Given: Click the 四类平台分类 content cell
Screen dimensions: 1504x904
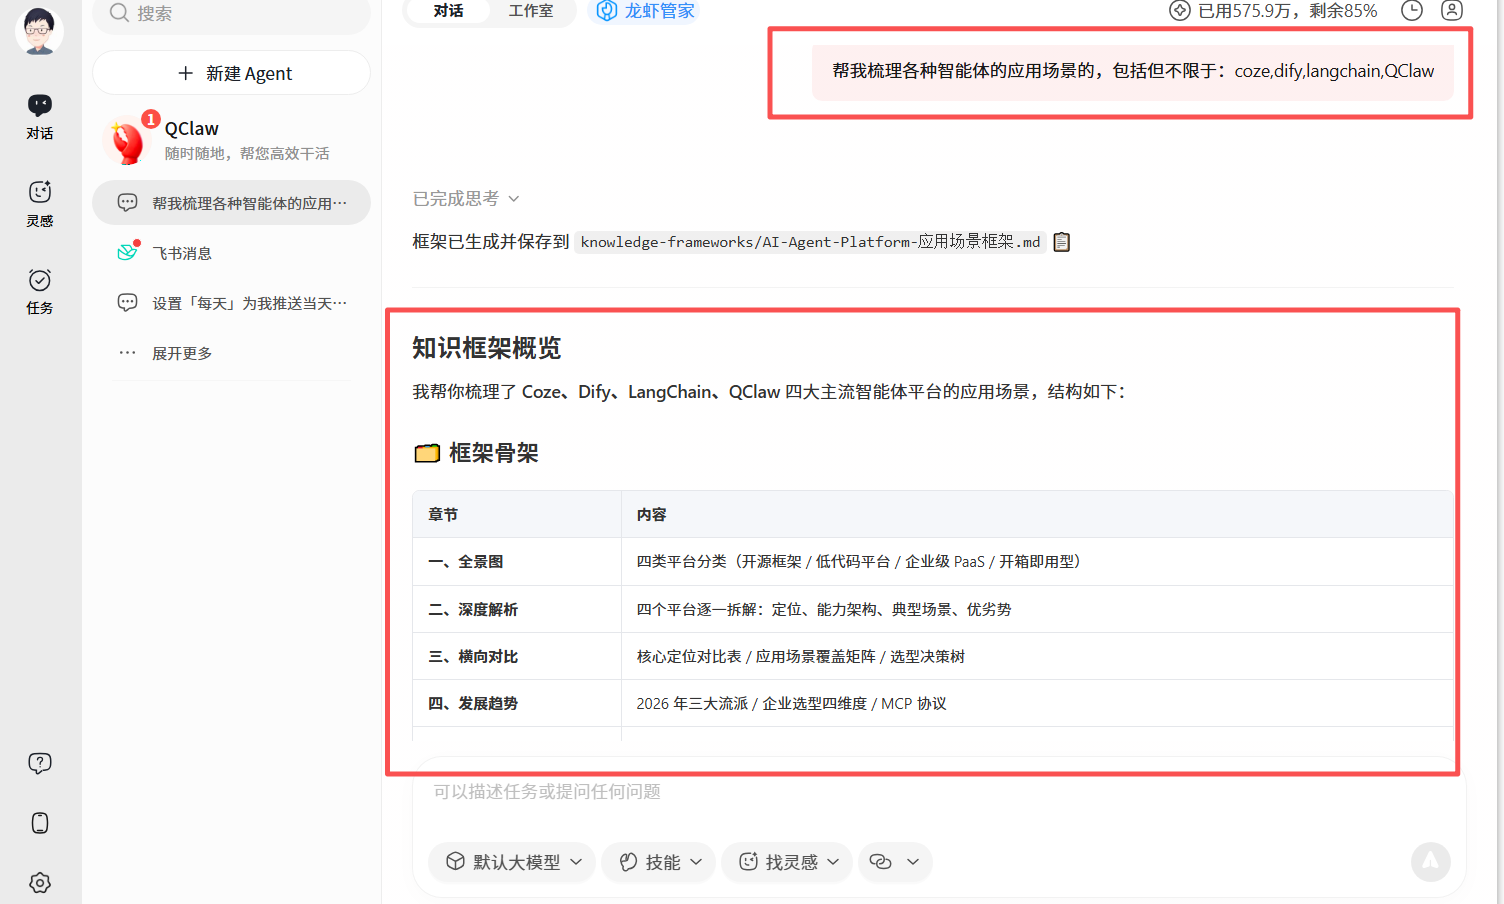Looking at the screenshot, I should click(x=1037, y=562).
